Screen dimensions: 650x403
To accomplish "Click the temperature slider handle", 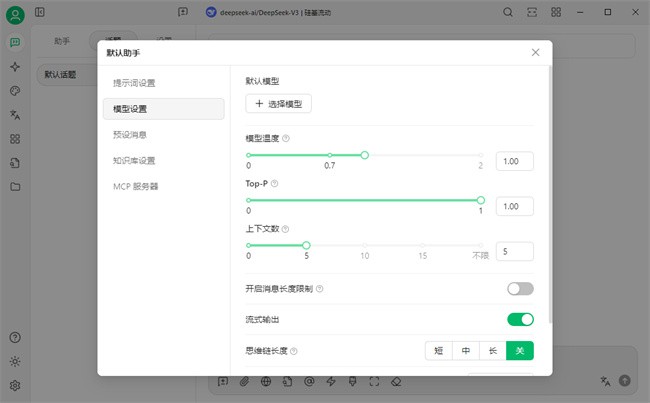I will 364,155.
